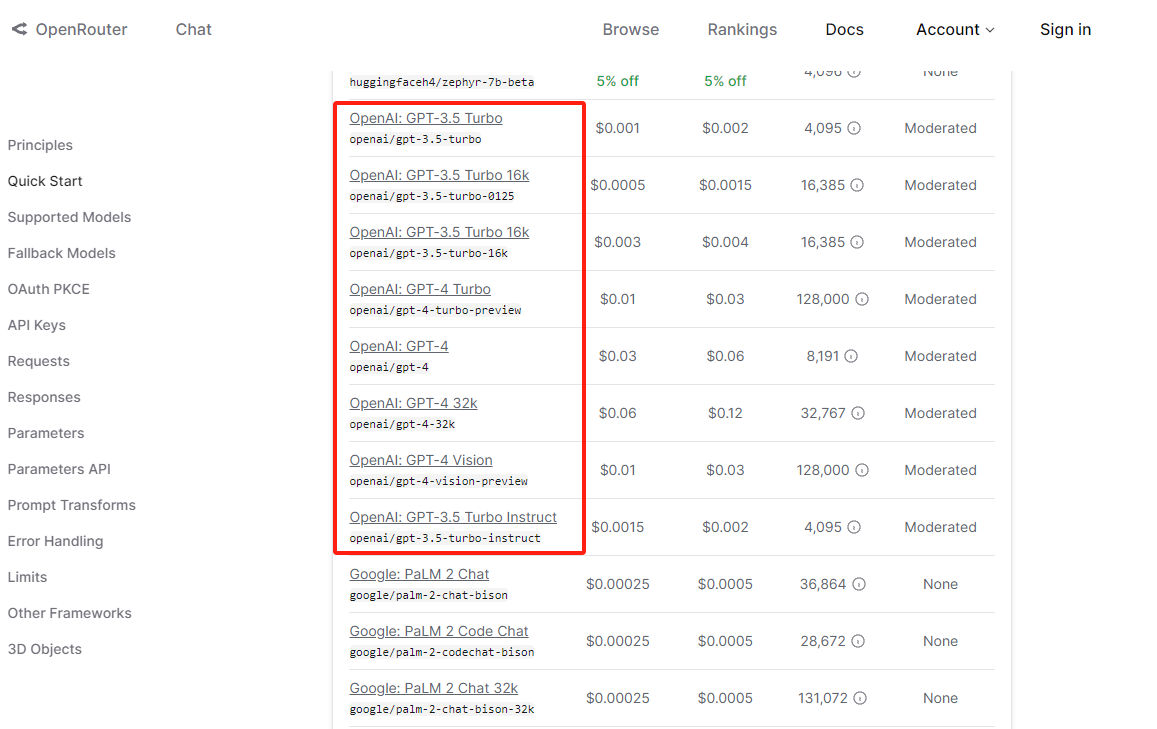Open Limits docs page
The height and width of the screenshot is (729, 1157).
pos(27,577)
